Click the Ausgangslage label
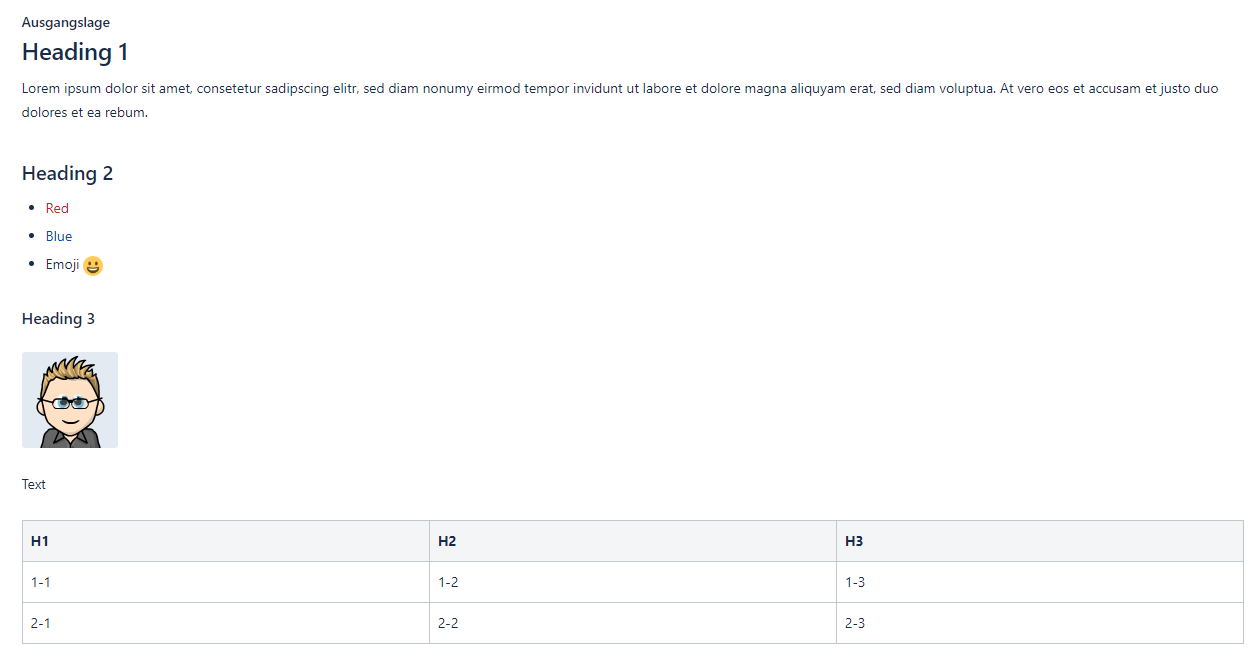This screenshot has width=1257, height=656. (x=66, y=23)
